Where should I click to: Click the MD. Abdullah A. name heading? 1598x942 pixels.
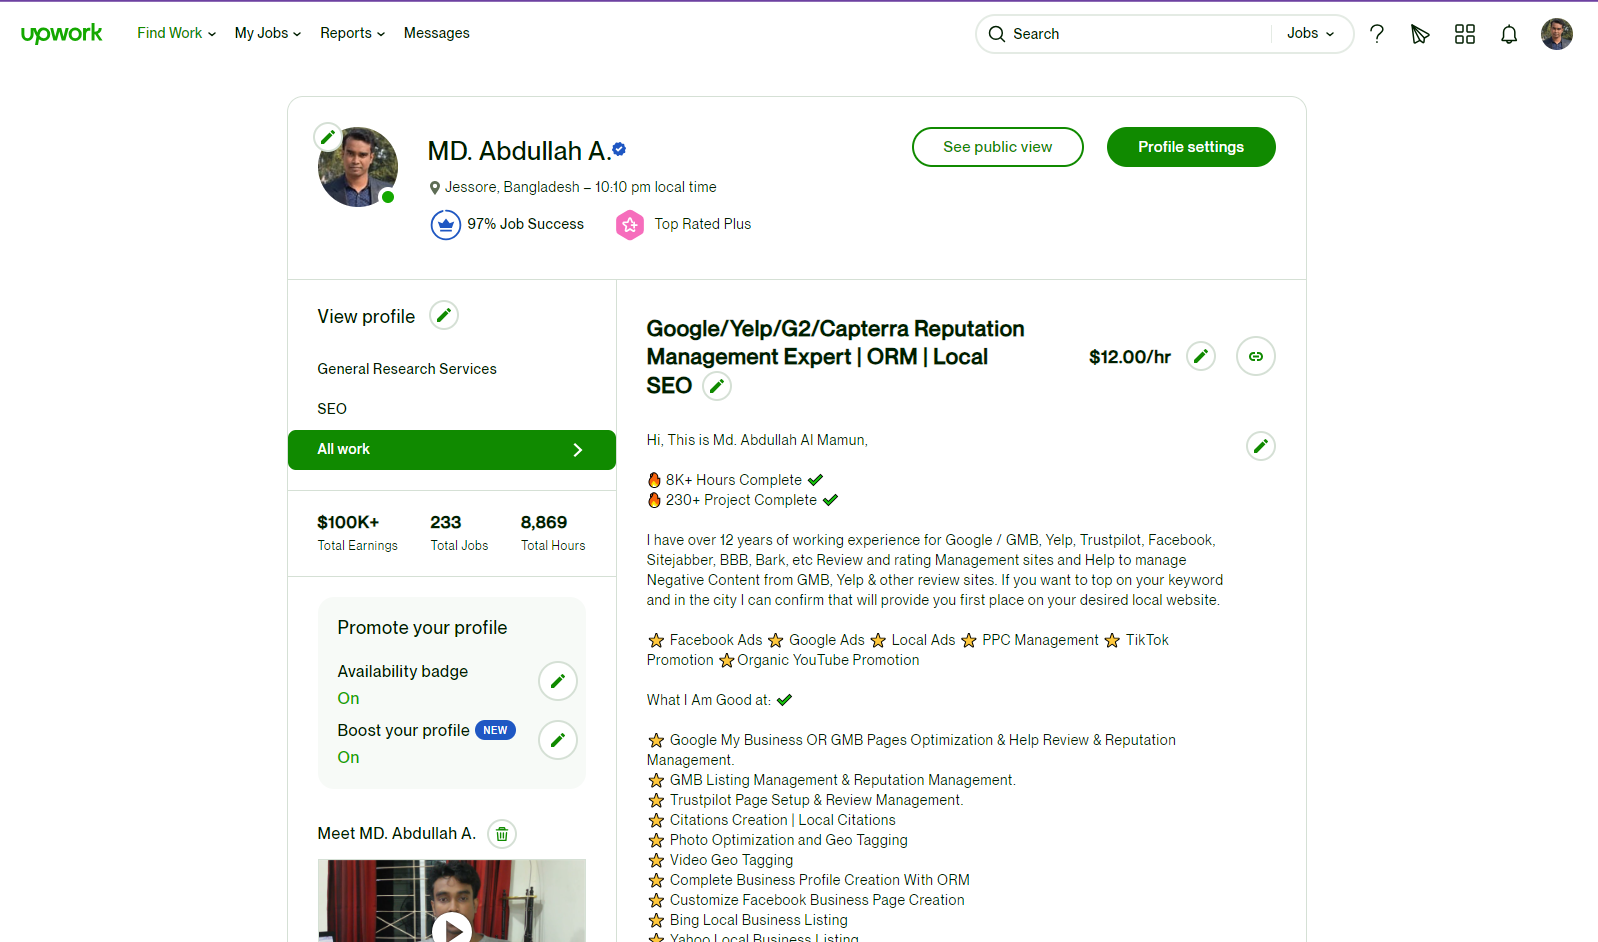[x=519, y=151]
